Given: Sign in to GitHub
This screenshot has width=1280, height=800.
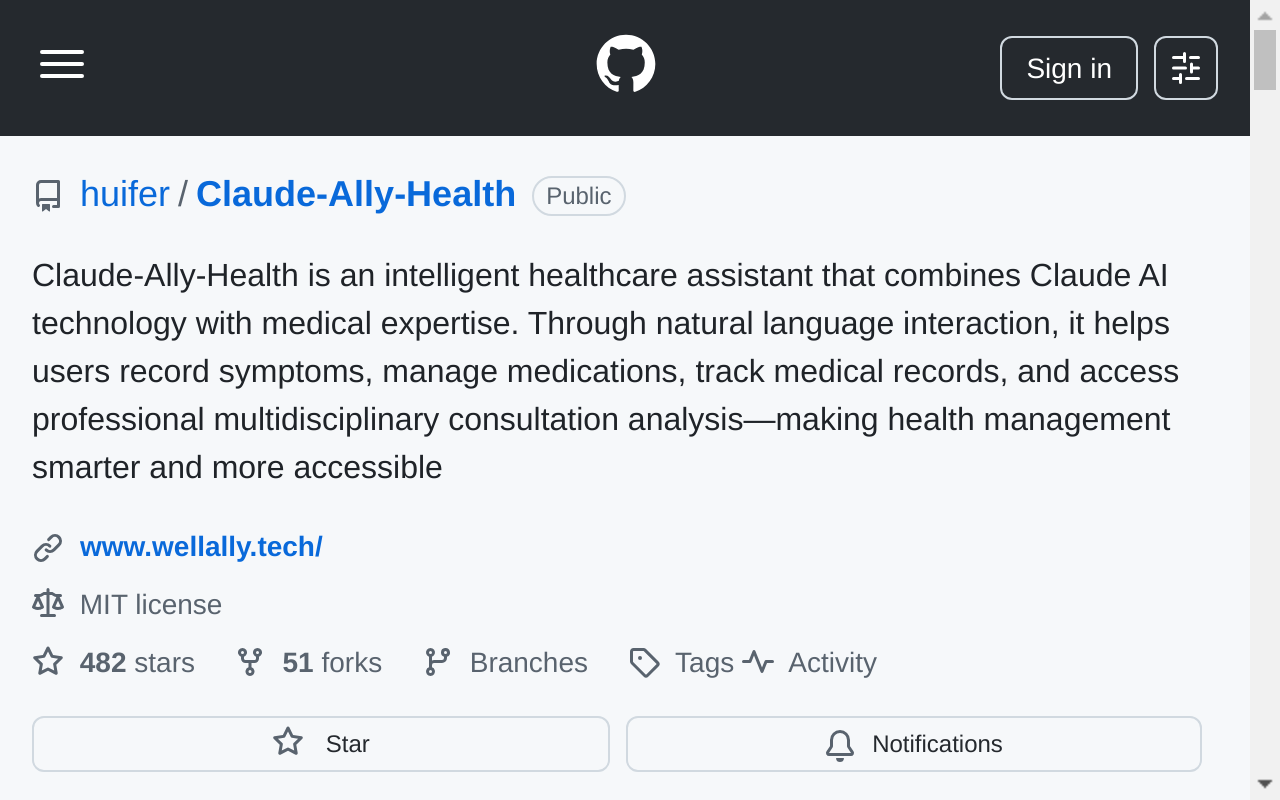Looking at the screenshot, I should click(x=1068, y=68).
